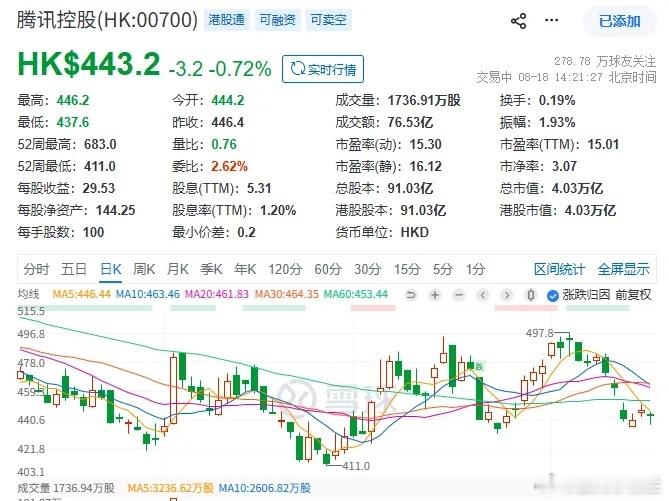Click the 已添加 watchlist button
This screenshot has width=669, height=501.
tap(620, 21)
